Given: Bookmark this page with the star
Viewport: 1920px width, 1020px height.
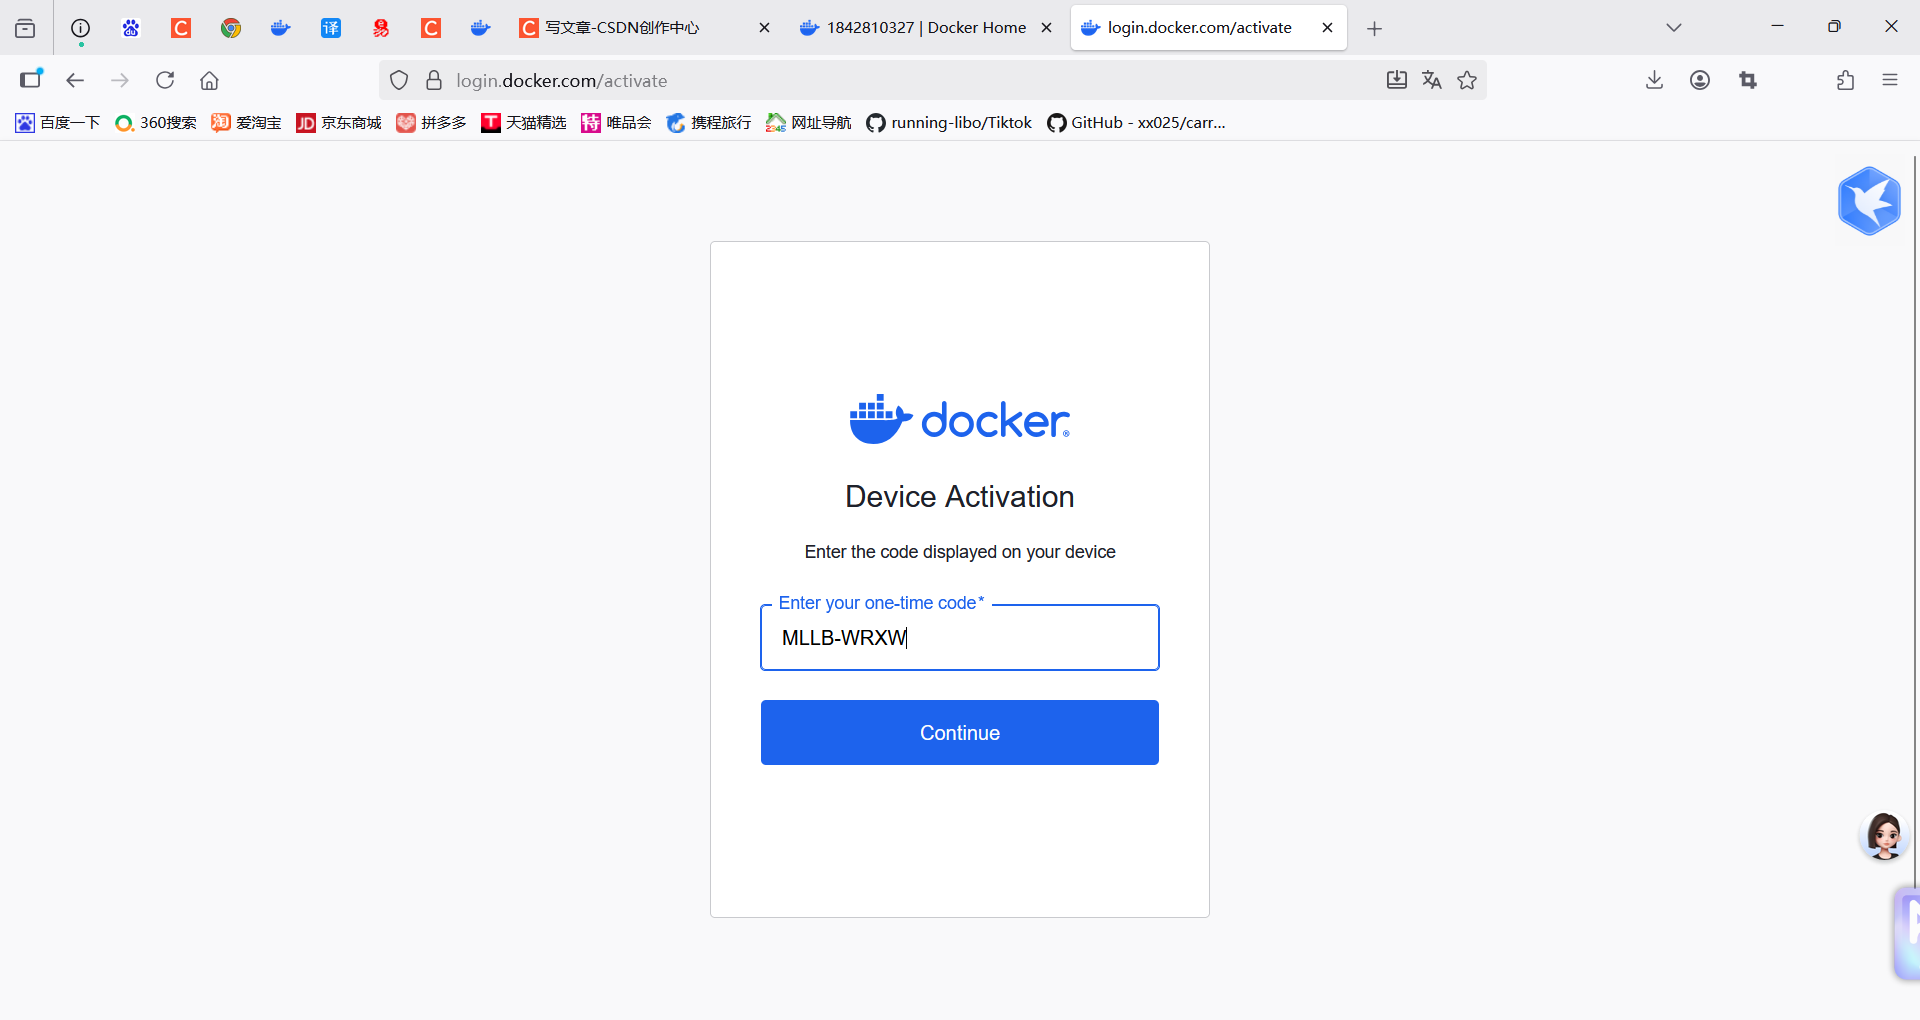Looking at the screenshot, I should click(1467, 80).
